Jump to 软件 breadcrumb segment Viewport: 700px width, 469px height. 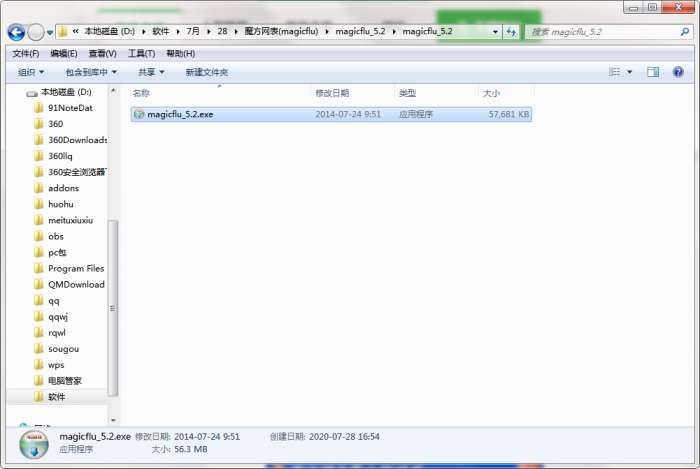[161, 31]
